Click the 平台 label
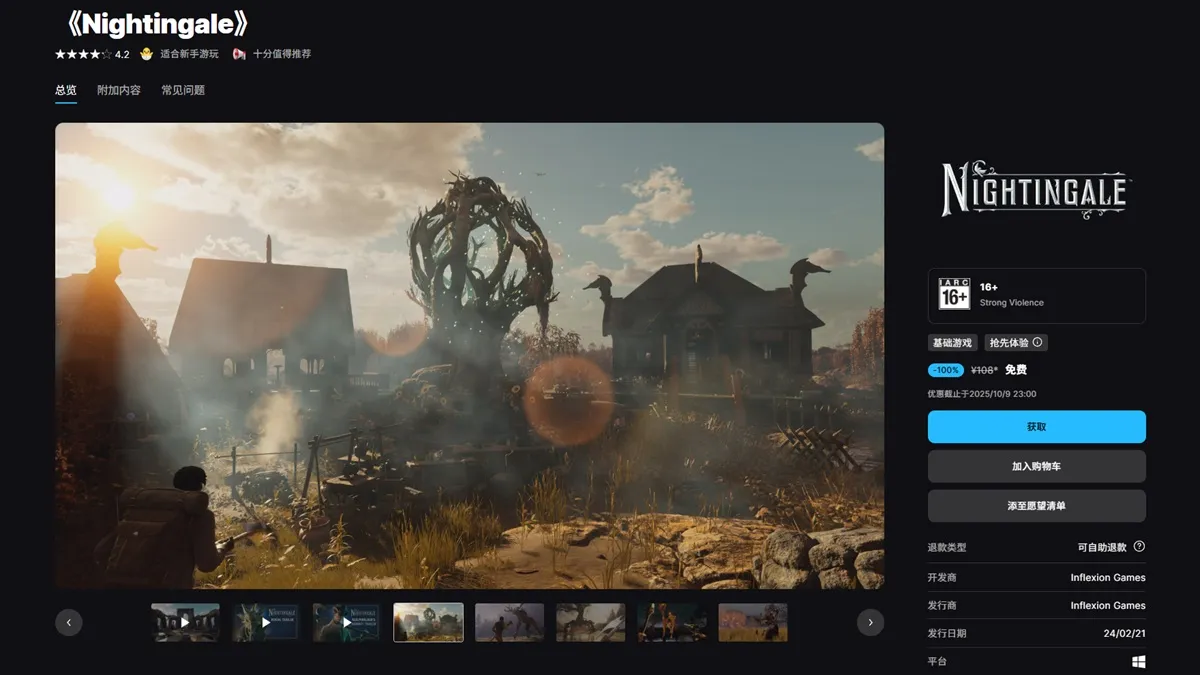 point(937,662)
